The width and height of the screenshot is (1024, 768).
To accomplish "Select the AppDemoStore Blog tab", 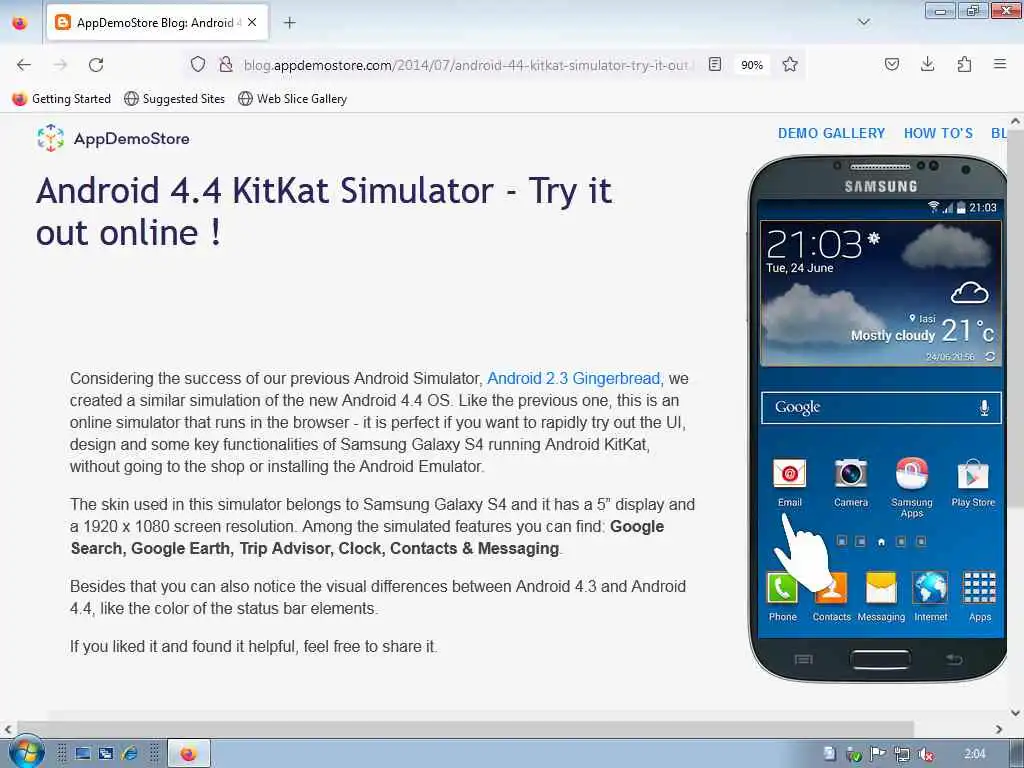I will (157, 22).
